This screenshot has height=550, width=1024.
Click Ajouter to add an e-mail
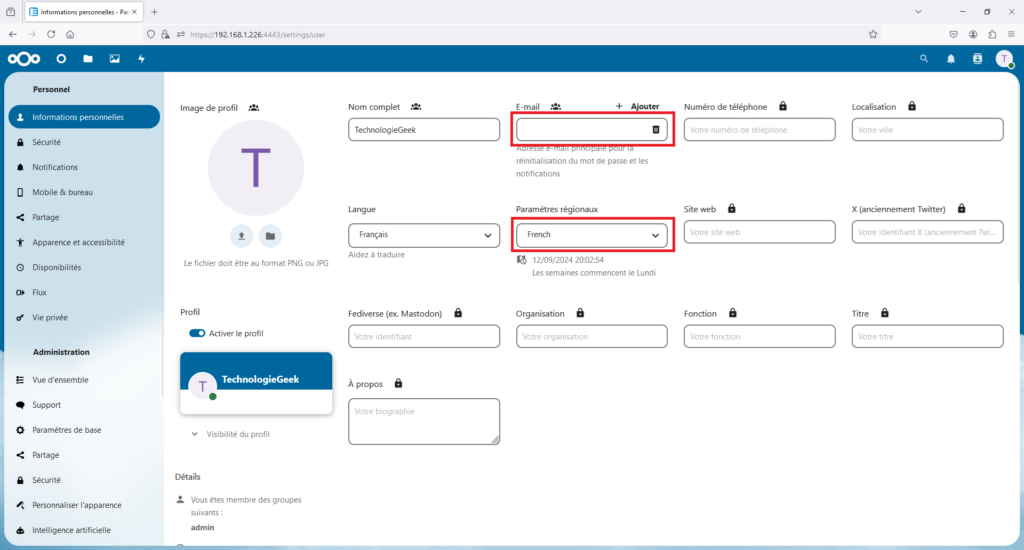[637, 106]
